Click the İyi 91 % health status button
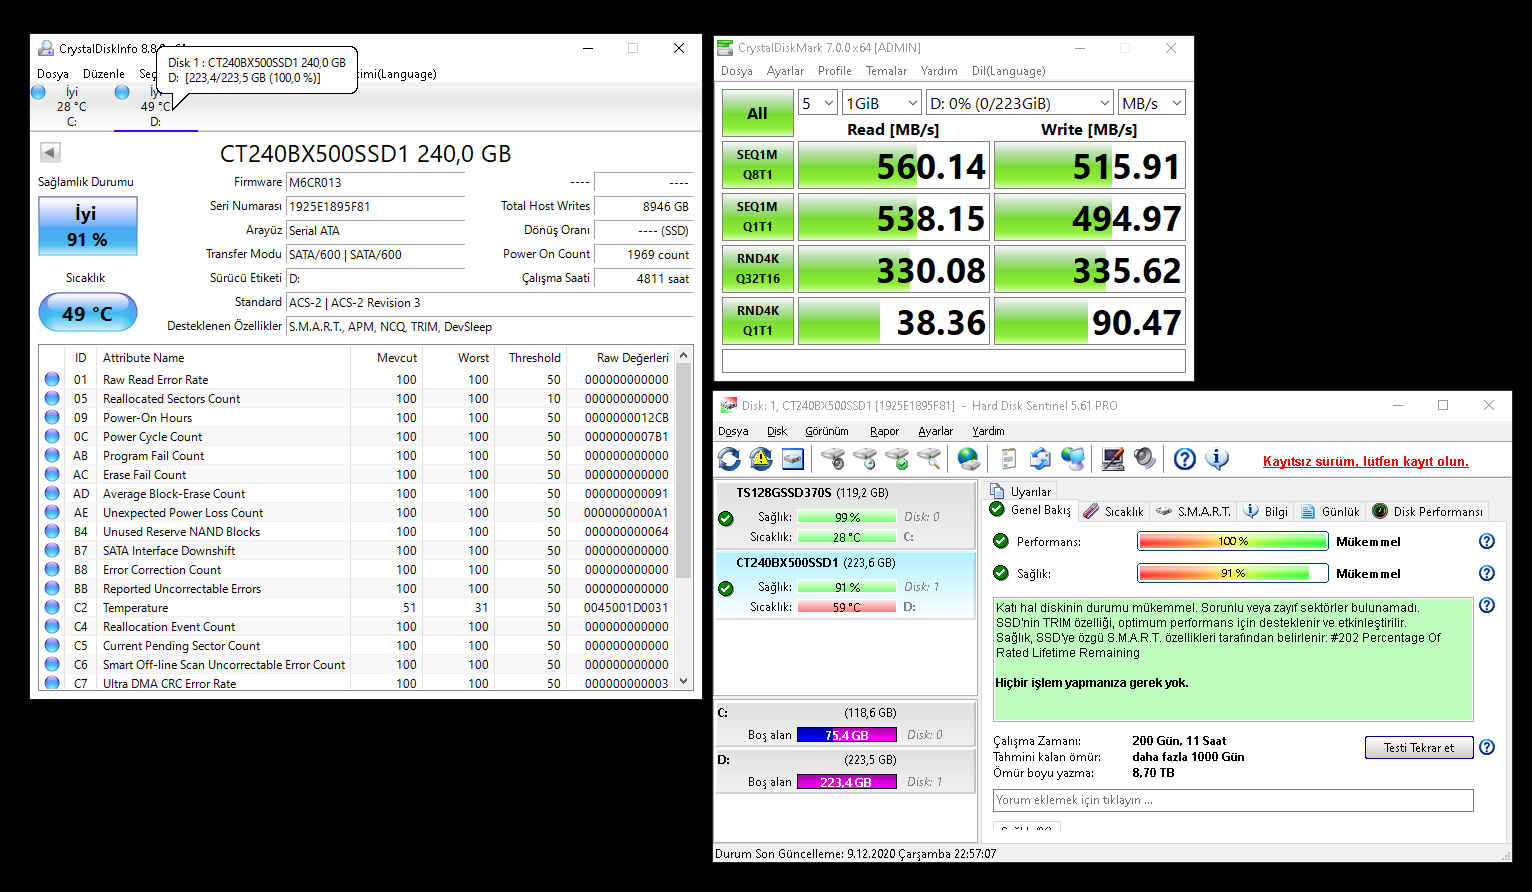 click(x=88, y=226)
